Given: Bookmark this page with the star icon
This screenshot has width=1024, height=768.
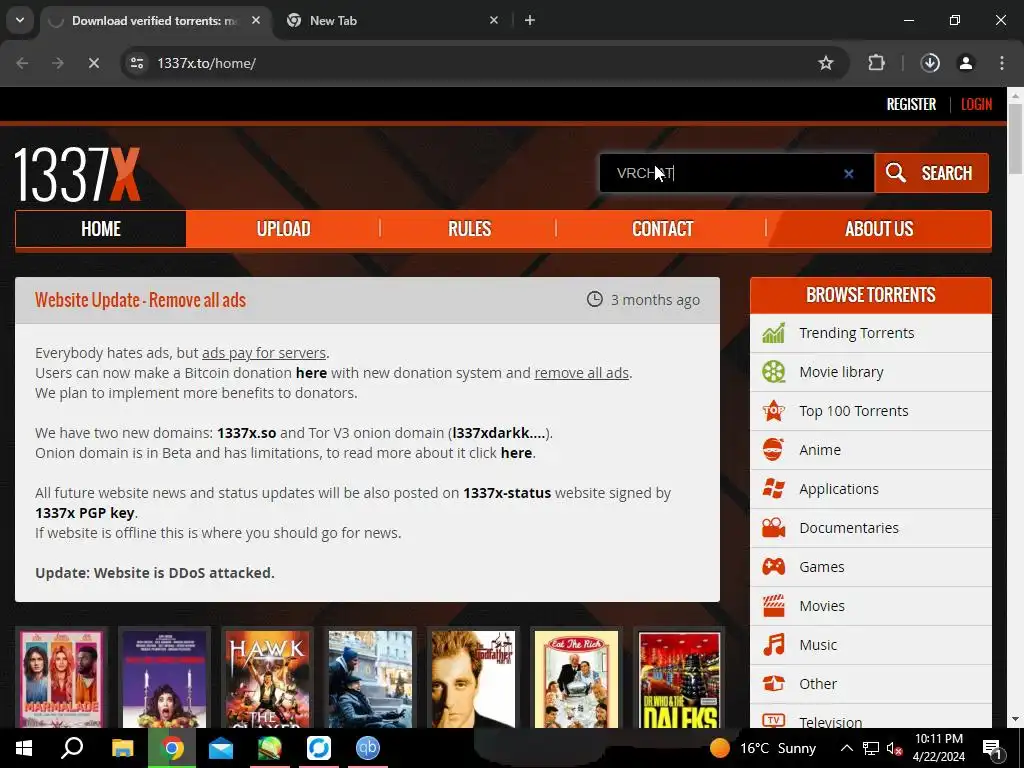Looking at the screenshot, I should click(x=825, y=63).
